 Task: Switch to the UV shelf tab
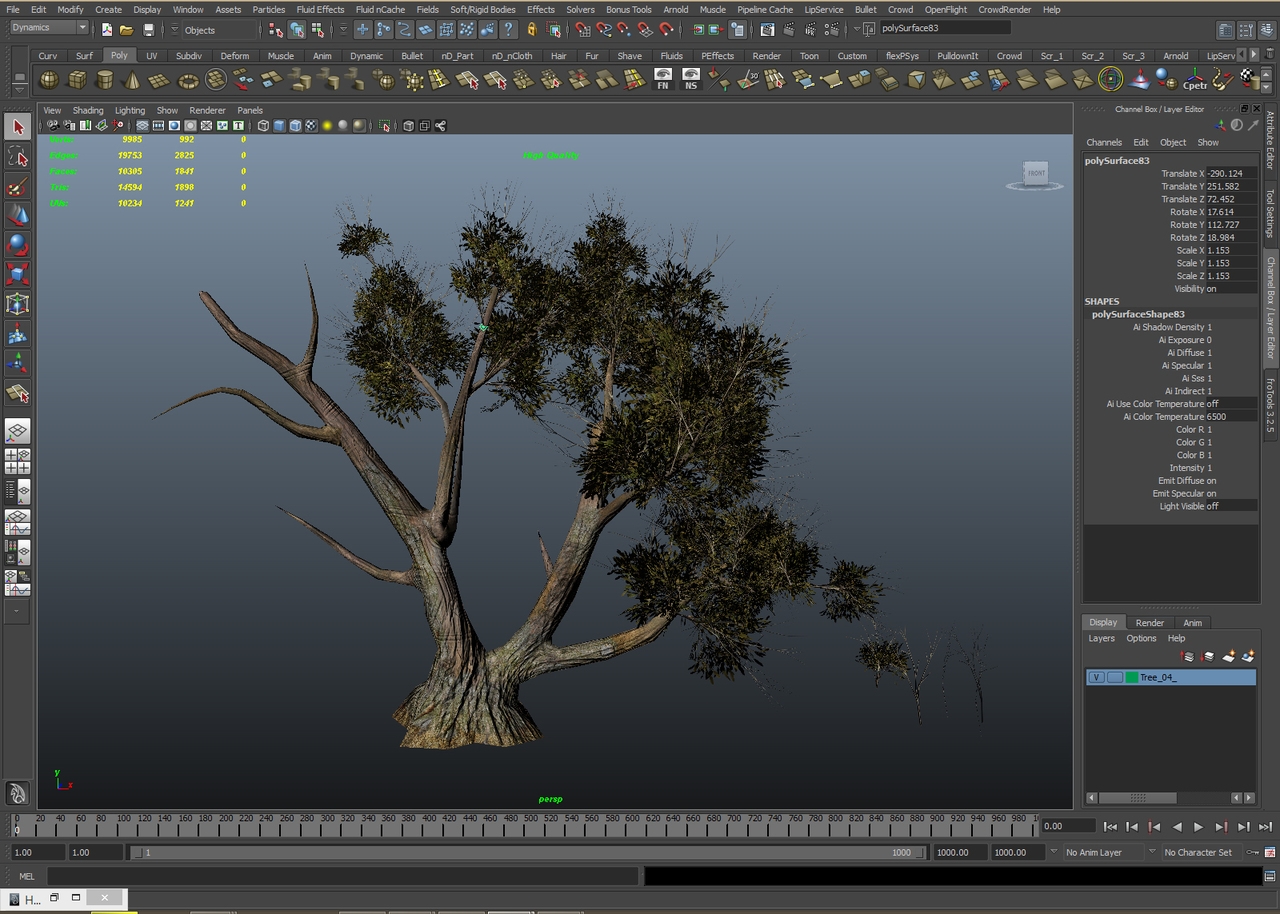151,56
